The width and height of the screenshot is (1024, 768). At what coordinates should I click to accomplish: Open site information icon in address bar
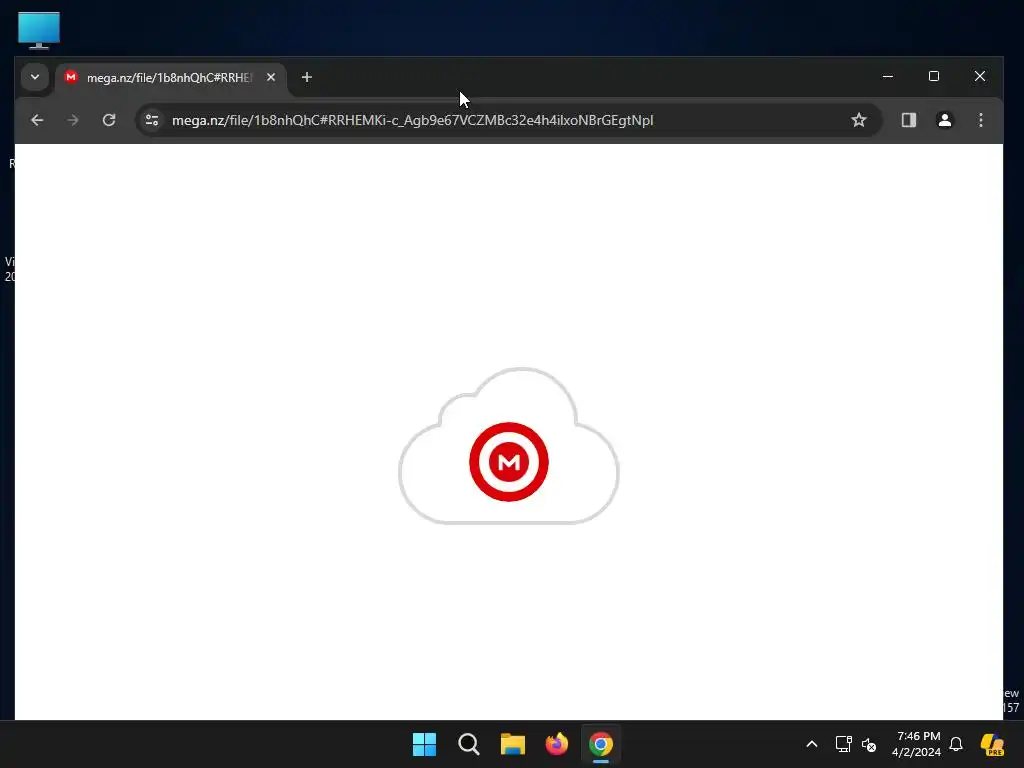coord(152,120)
